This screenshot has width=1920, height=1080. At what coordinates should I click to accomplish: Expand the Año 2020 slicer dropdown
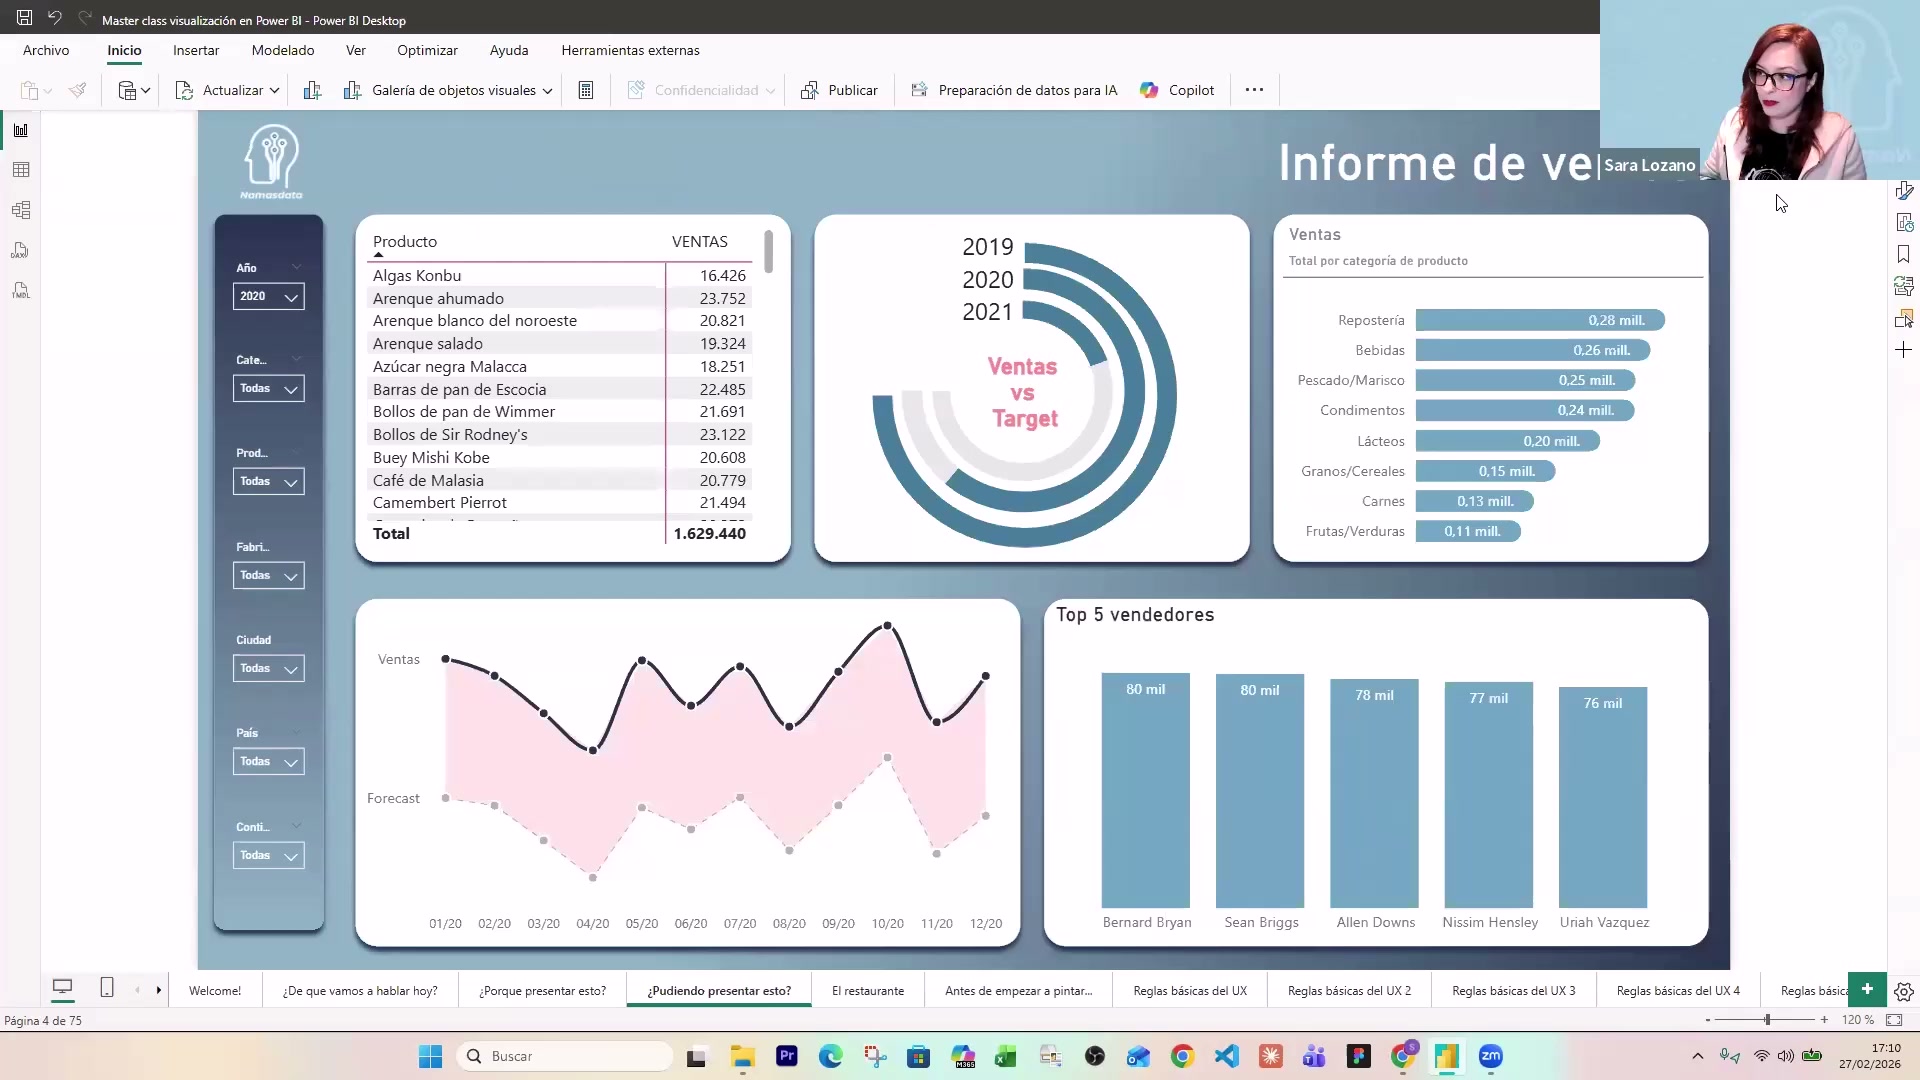point(290,297)
